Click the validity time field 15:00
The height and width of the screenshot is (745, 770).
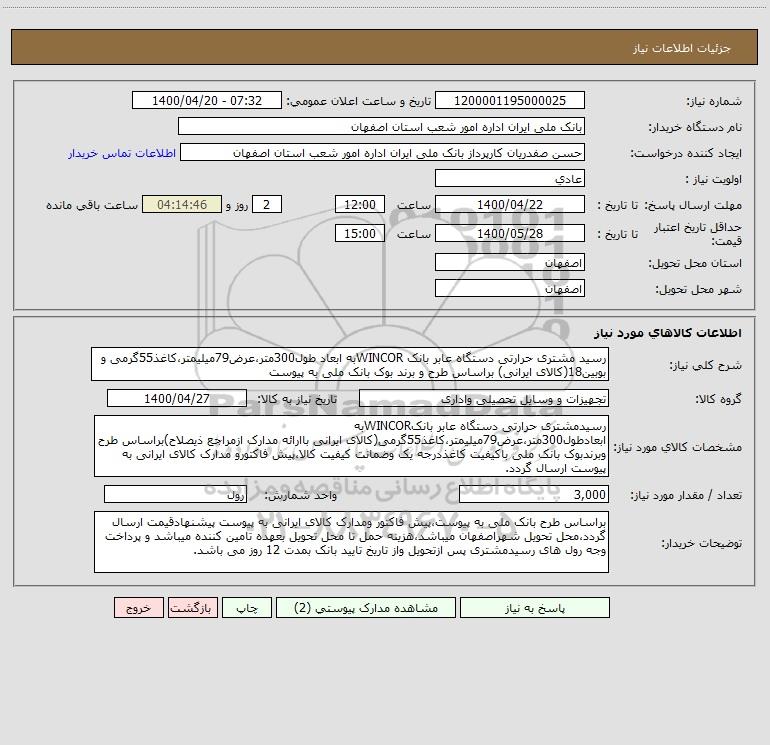[359, 233]
